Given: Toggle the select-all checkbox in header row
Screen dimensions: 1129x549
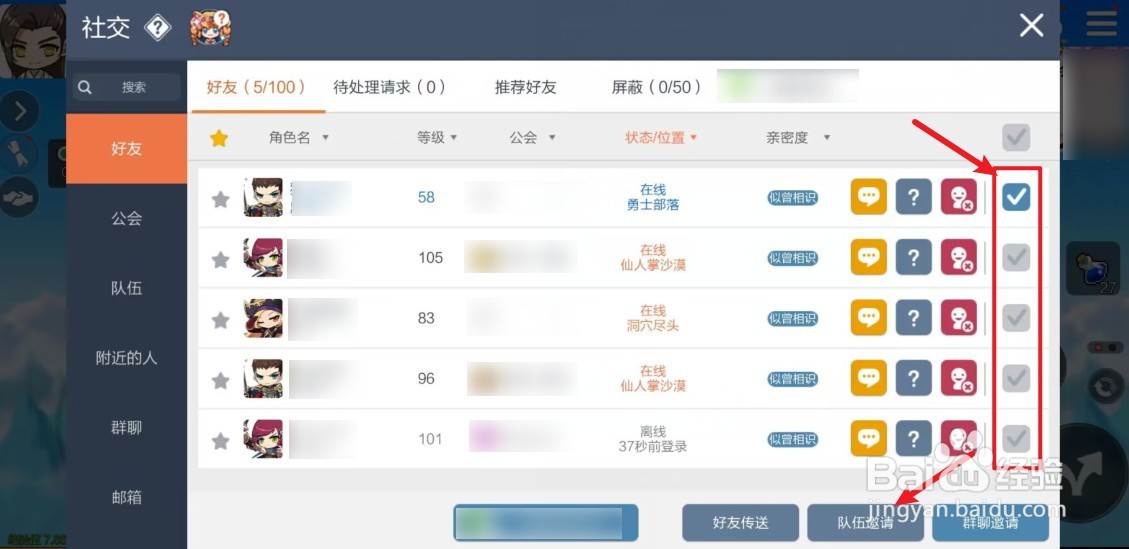Looking at the screenshot, I should (x=1016, y=137).
